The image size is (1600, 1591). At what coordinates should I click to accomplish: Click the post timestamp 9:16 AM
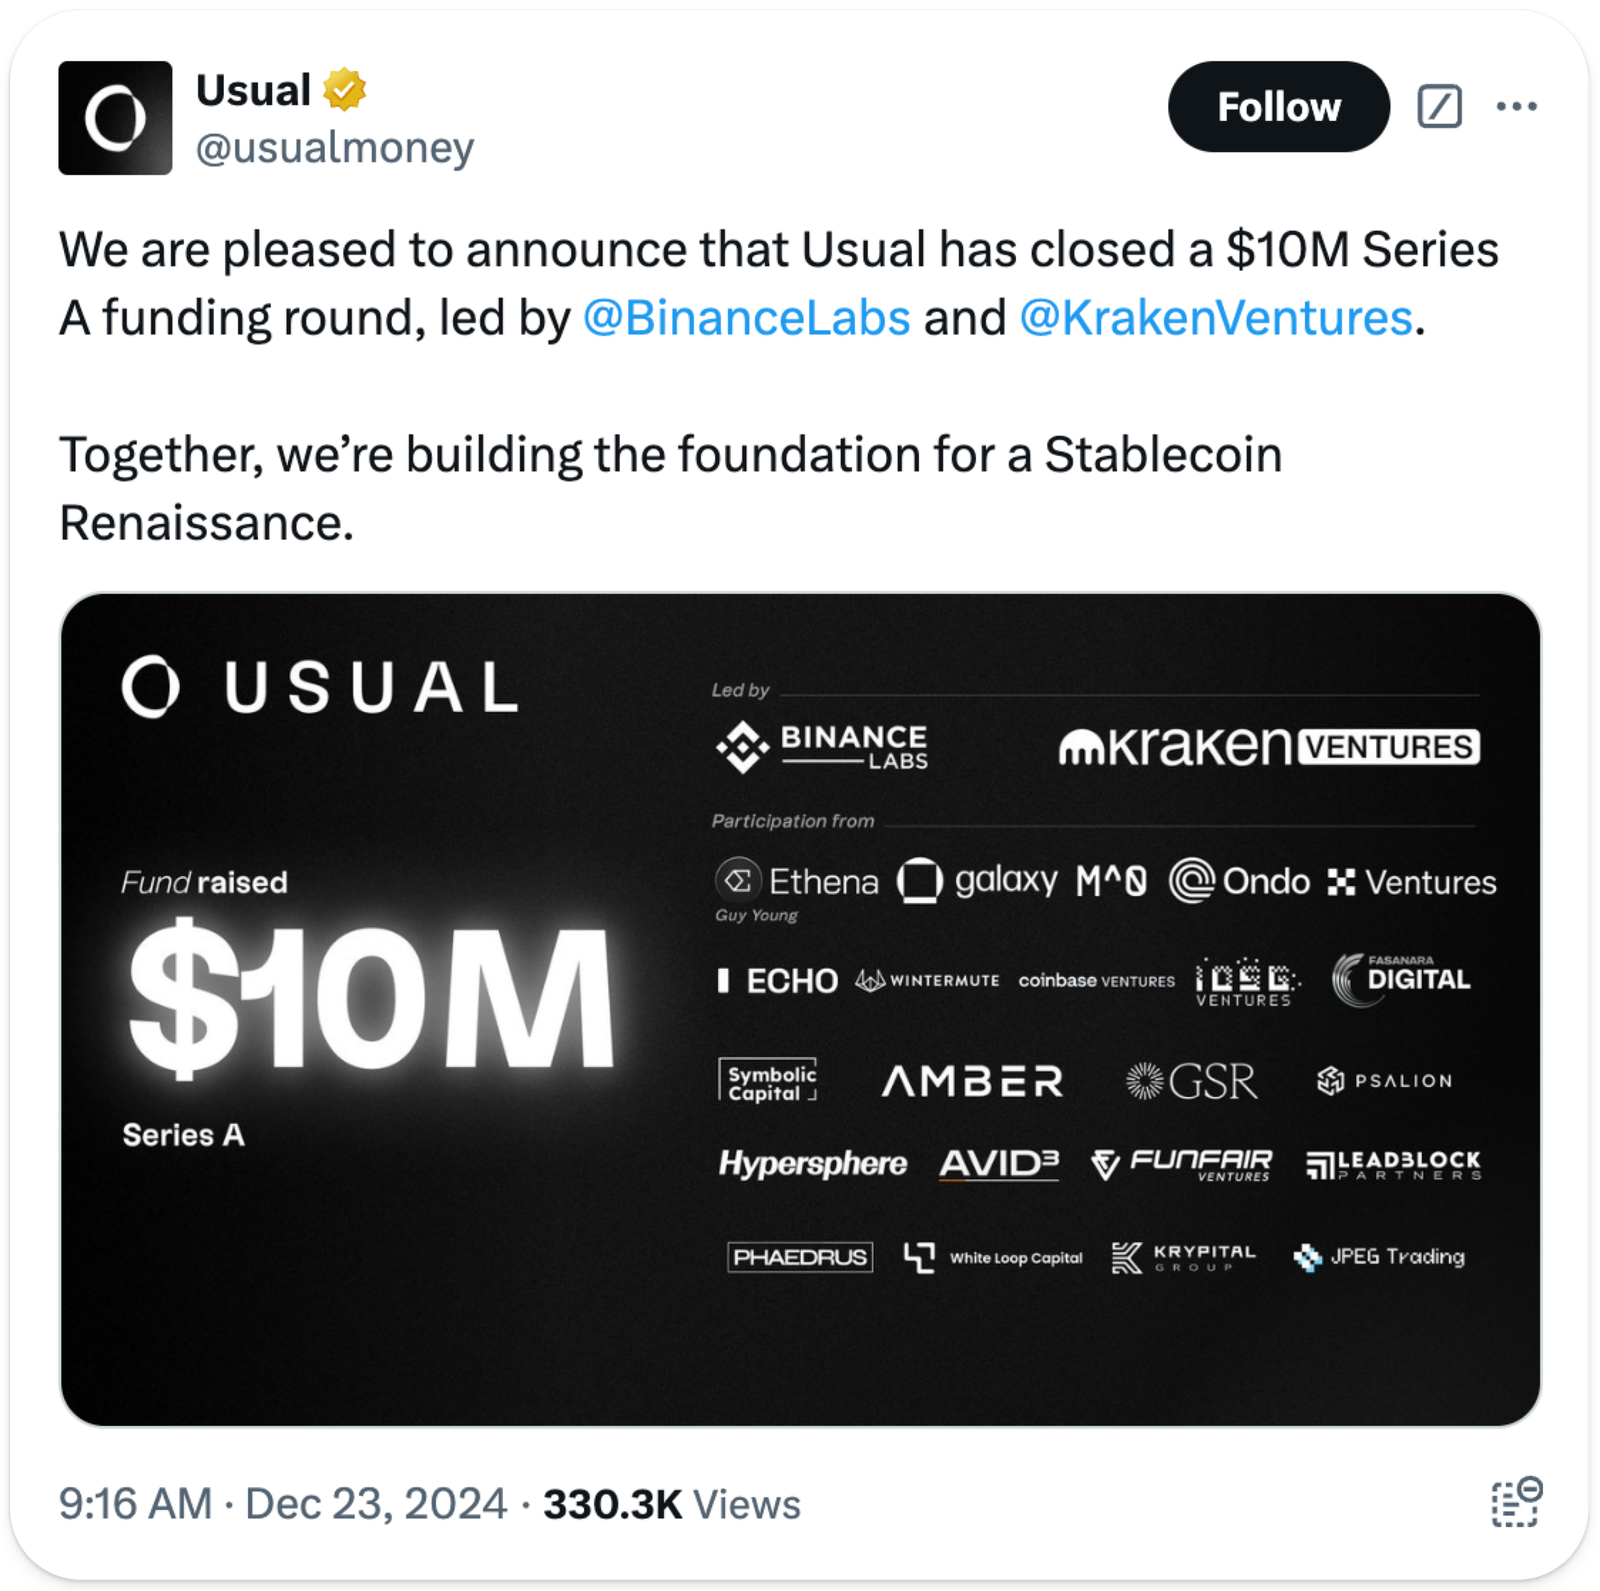135,1504
